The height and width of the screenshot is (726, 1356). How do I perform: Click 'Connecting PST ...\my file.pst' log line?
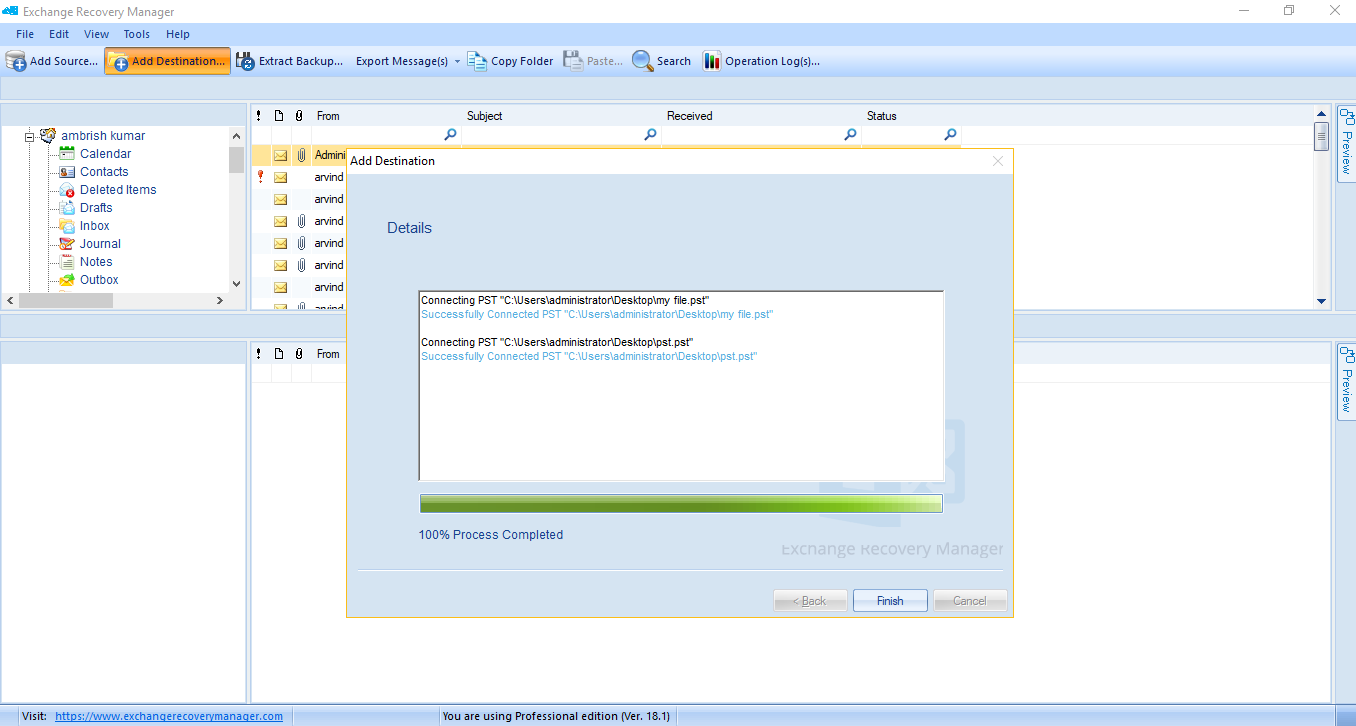coord(565,300)
